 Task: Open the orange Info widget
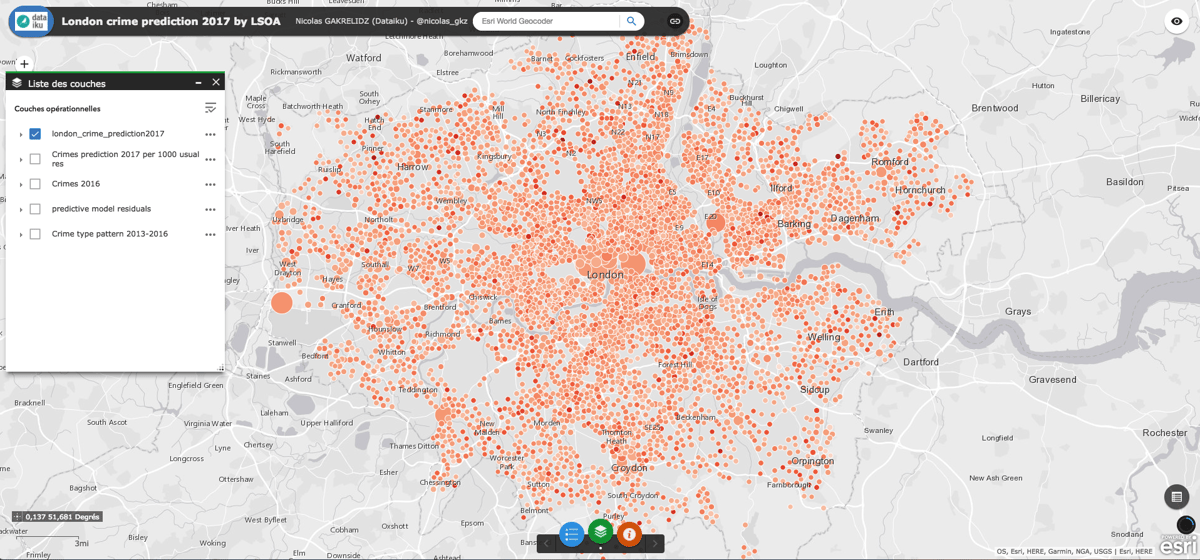click(629, 534)
